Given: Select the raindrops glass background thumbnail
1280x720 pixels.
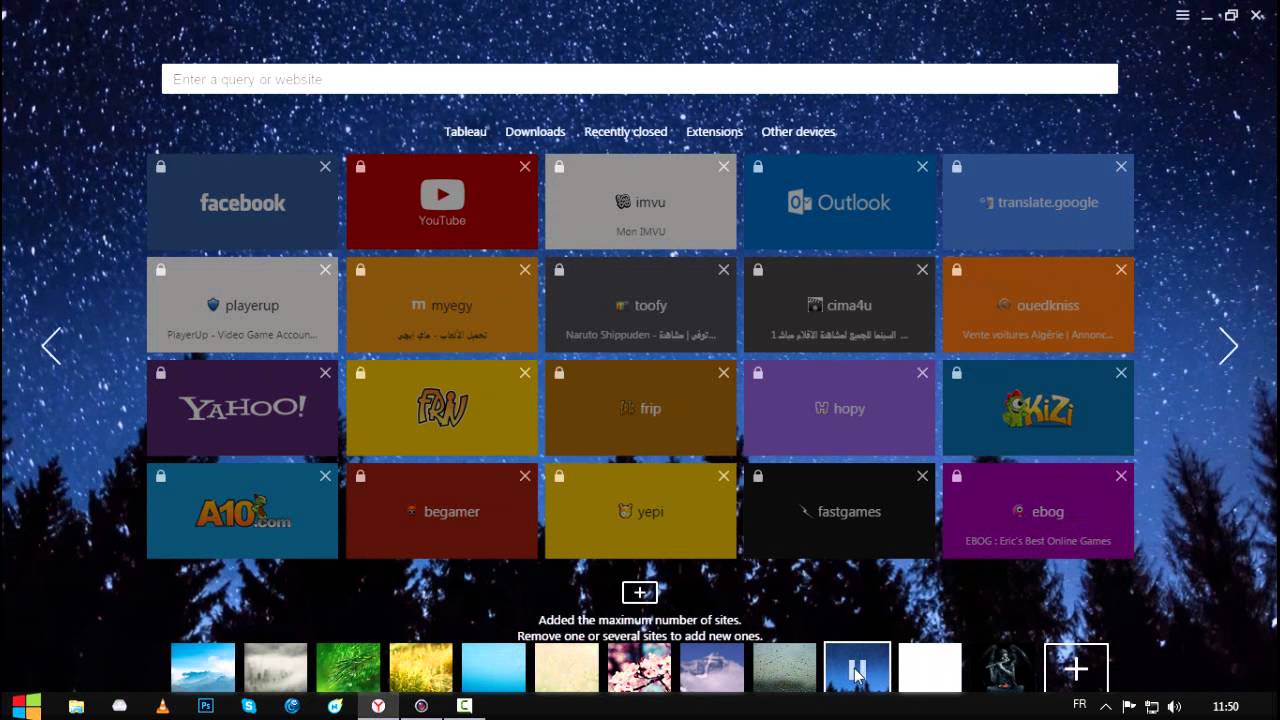Looking at the screenshot, I should point(785,667).
